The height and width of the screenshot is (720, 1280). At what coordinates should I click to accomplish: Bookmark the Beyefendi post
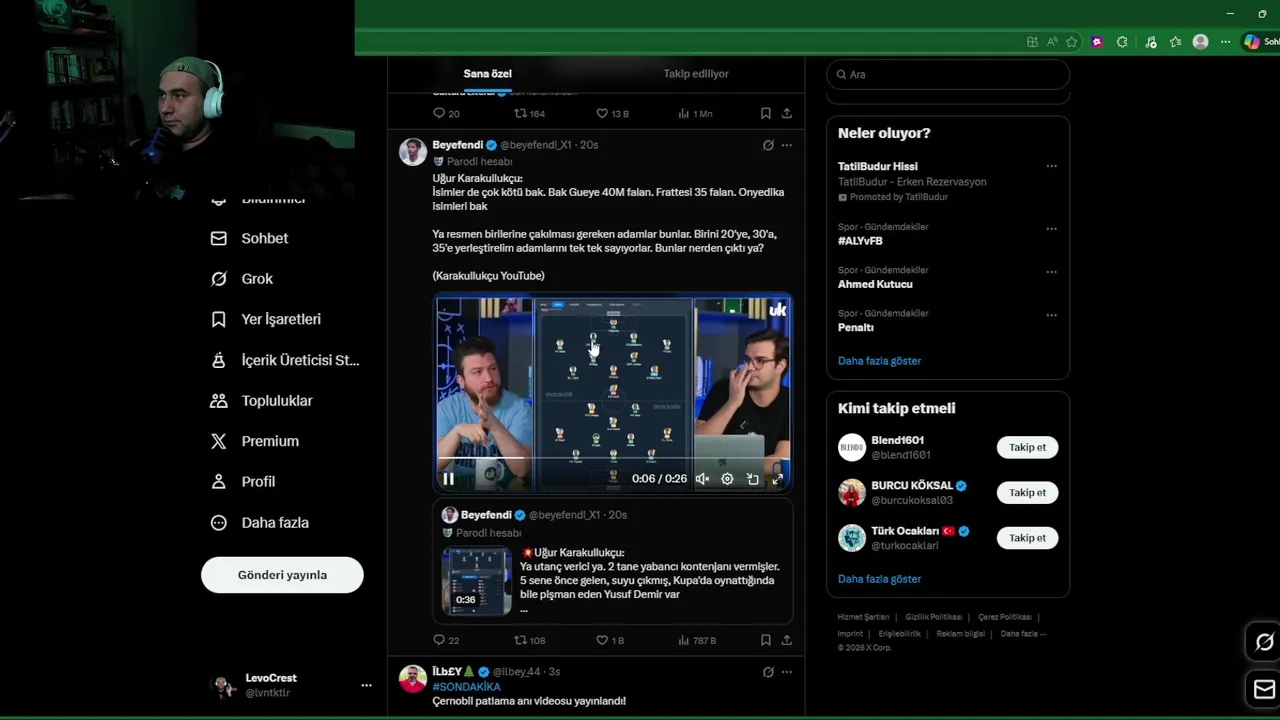[765, 640]
